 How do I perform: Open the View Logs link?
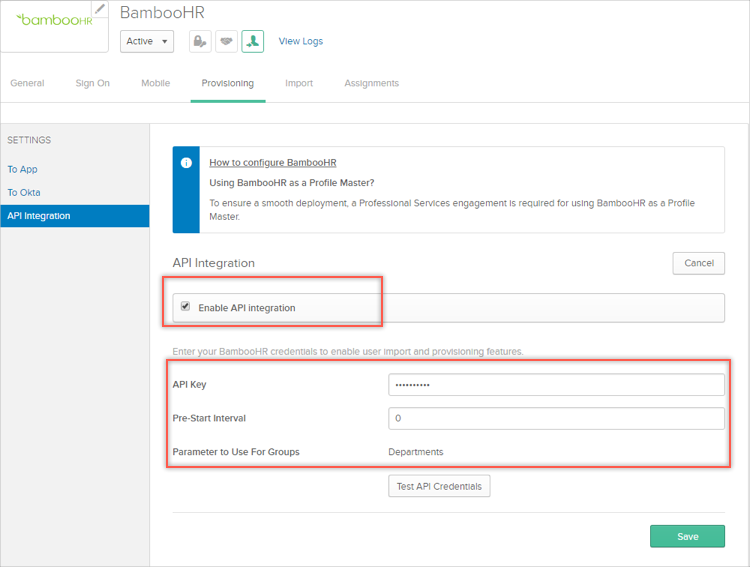click(x=301, y=41)
